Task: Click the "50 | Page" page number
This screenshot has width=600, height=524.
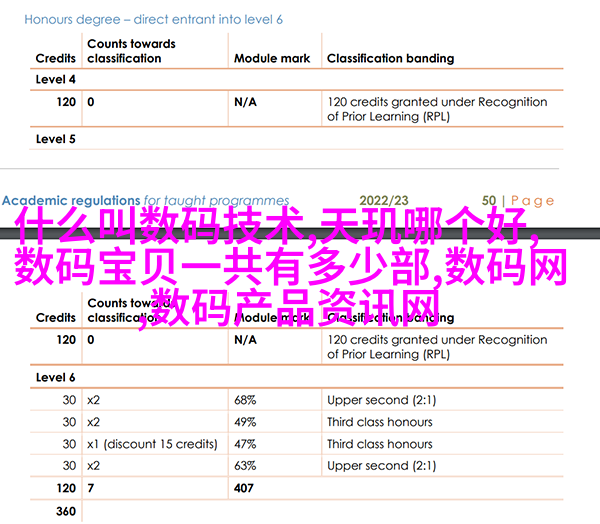Action: pos(518,201)
